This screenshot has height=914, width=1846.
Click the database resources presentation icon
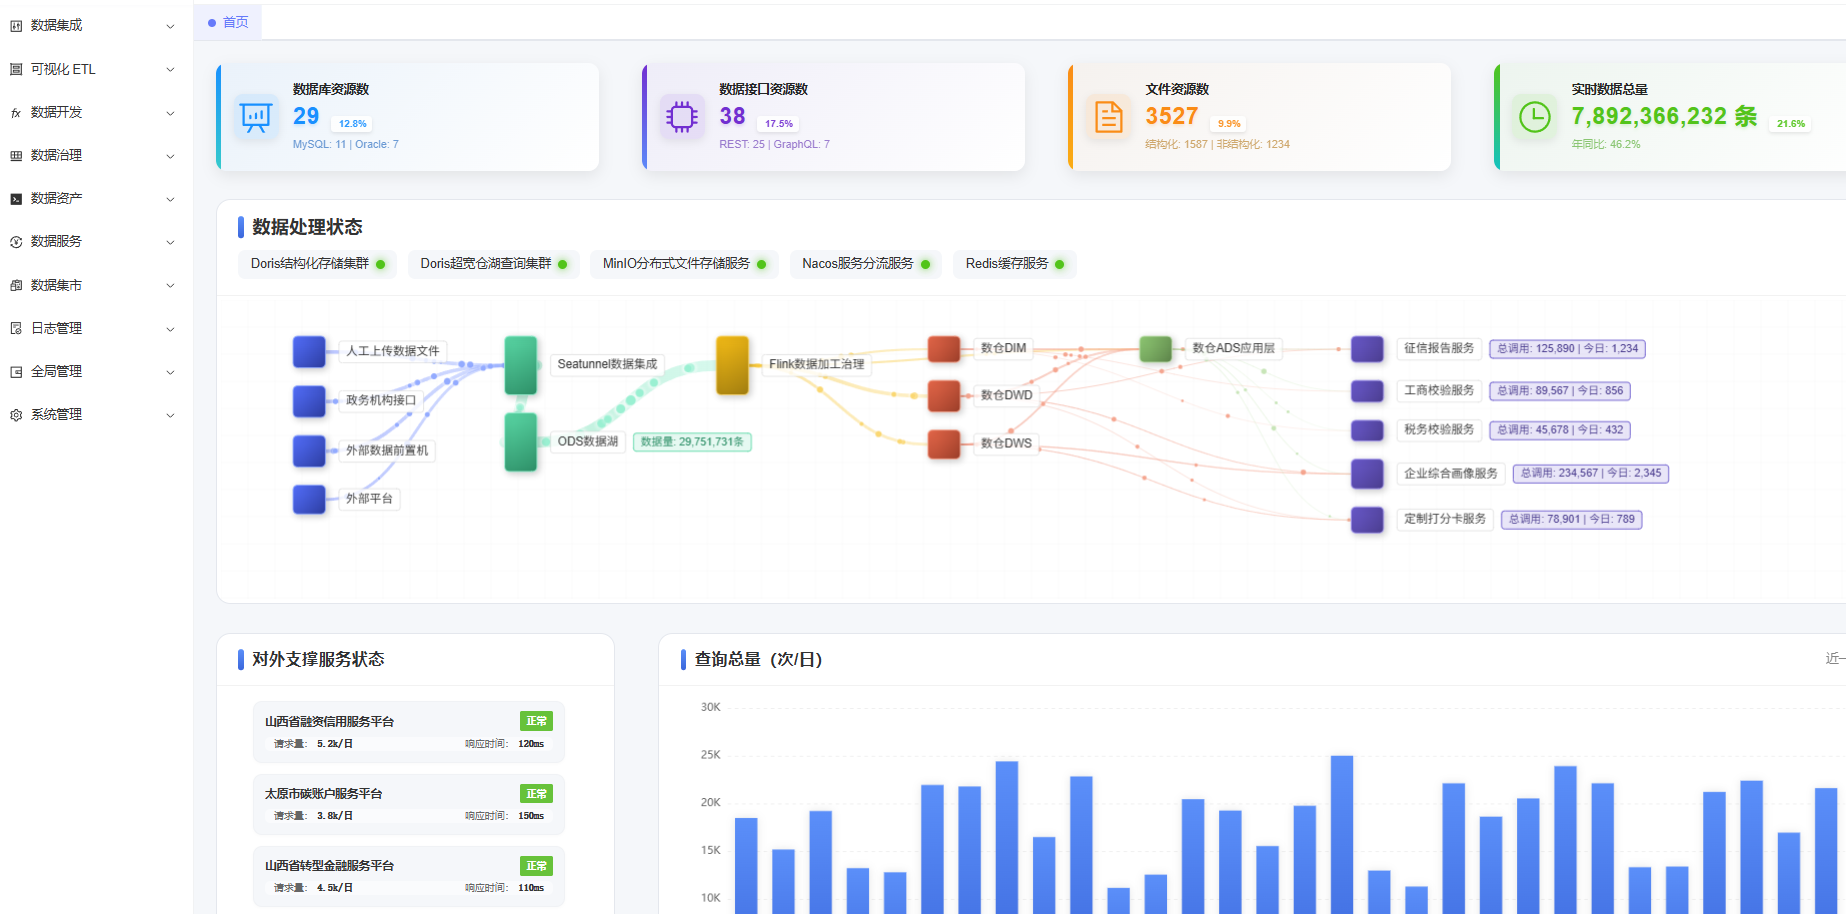coord(256,117)
